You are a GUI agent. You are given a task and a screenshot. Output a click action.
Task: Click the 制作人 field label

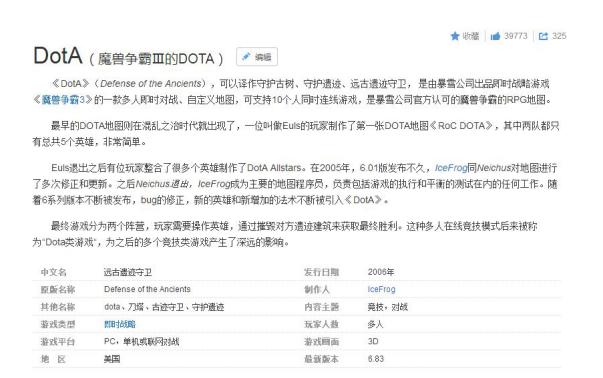click(317, 290)
